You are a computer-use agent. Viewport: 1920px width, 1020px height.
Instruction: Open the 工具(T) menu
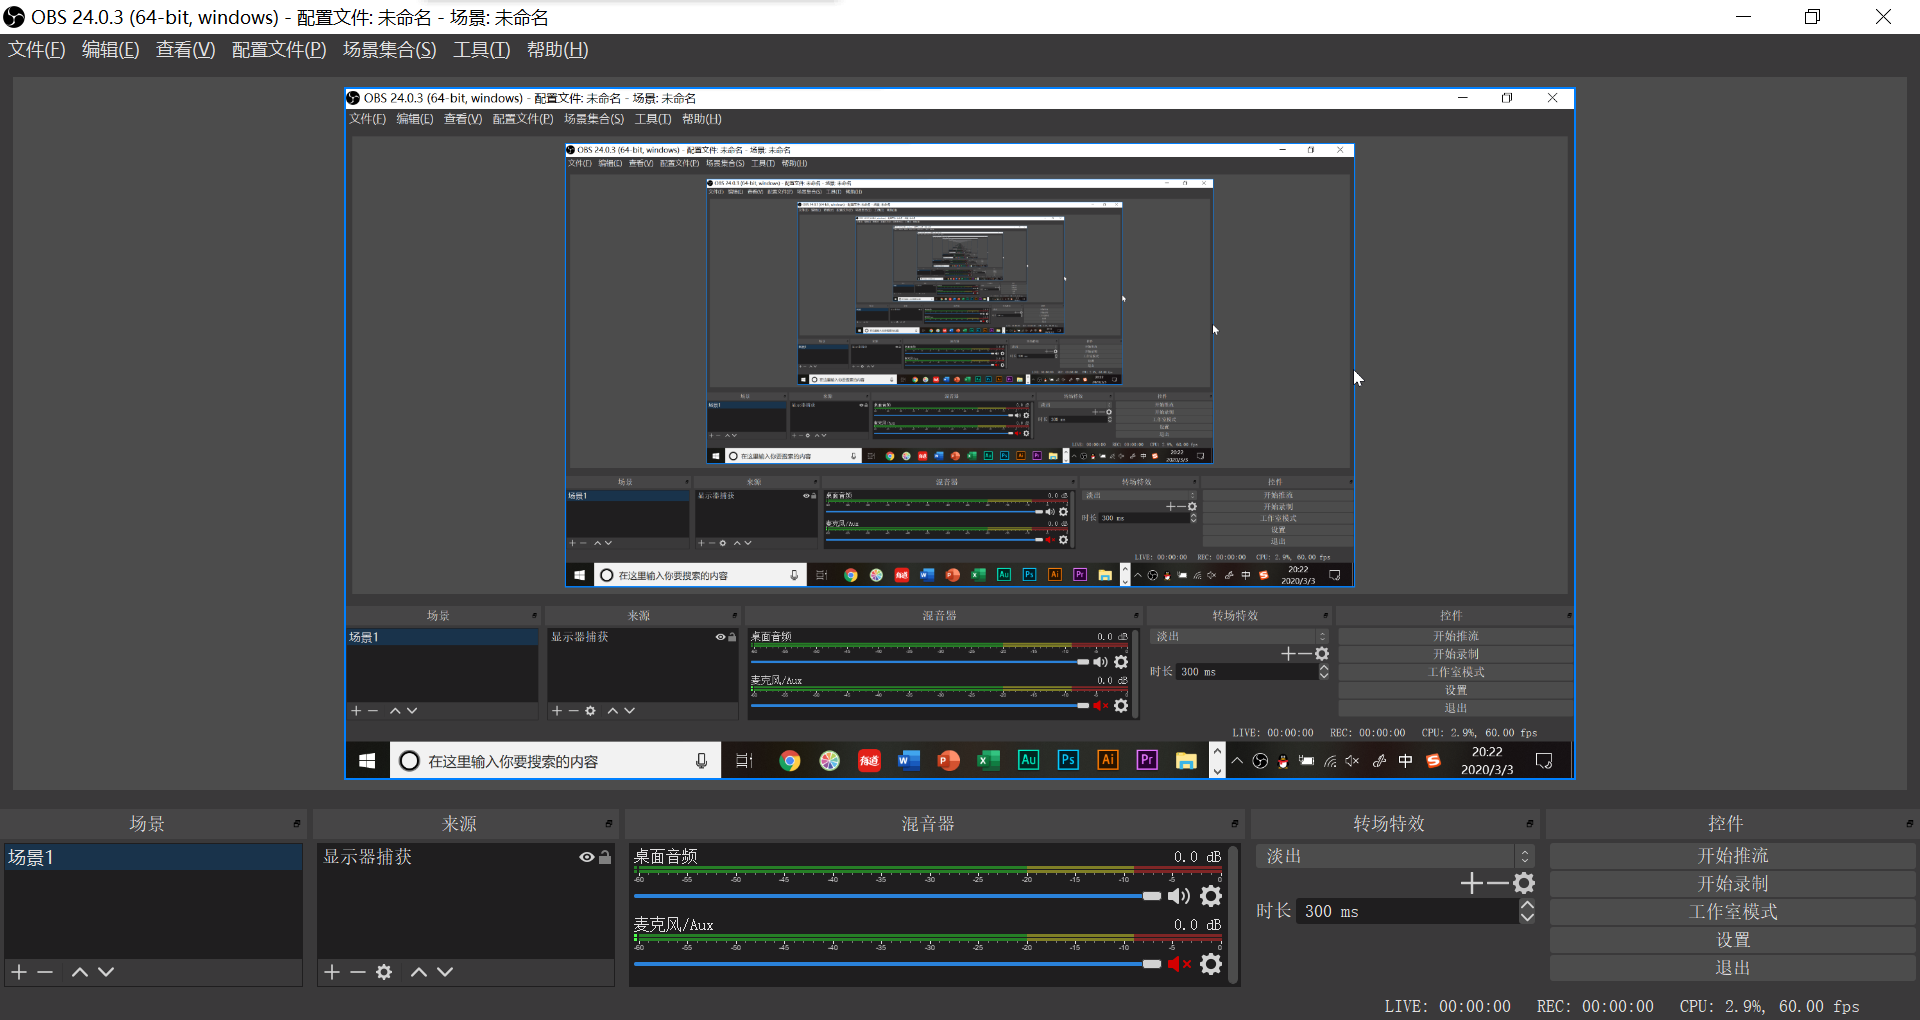(481, 50)
